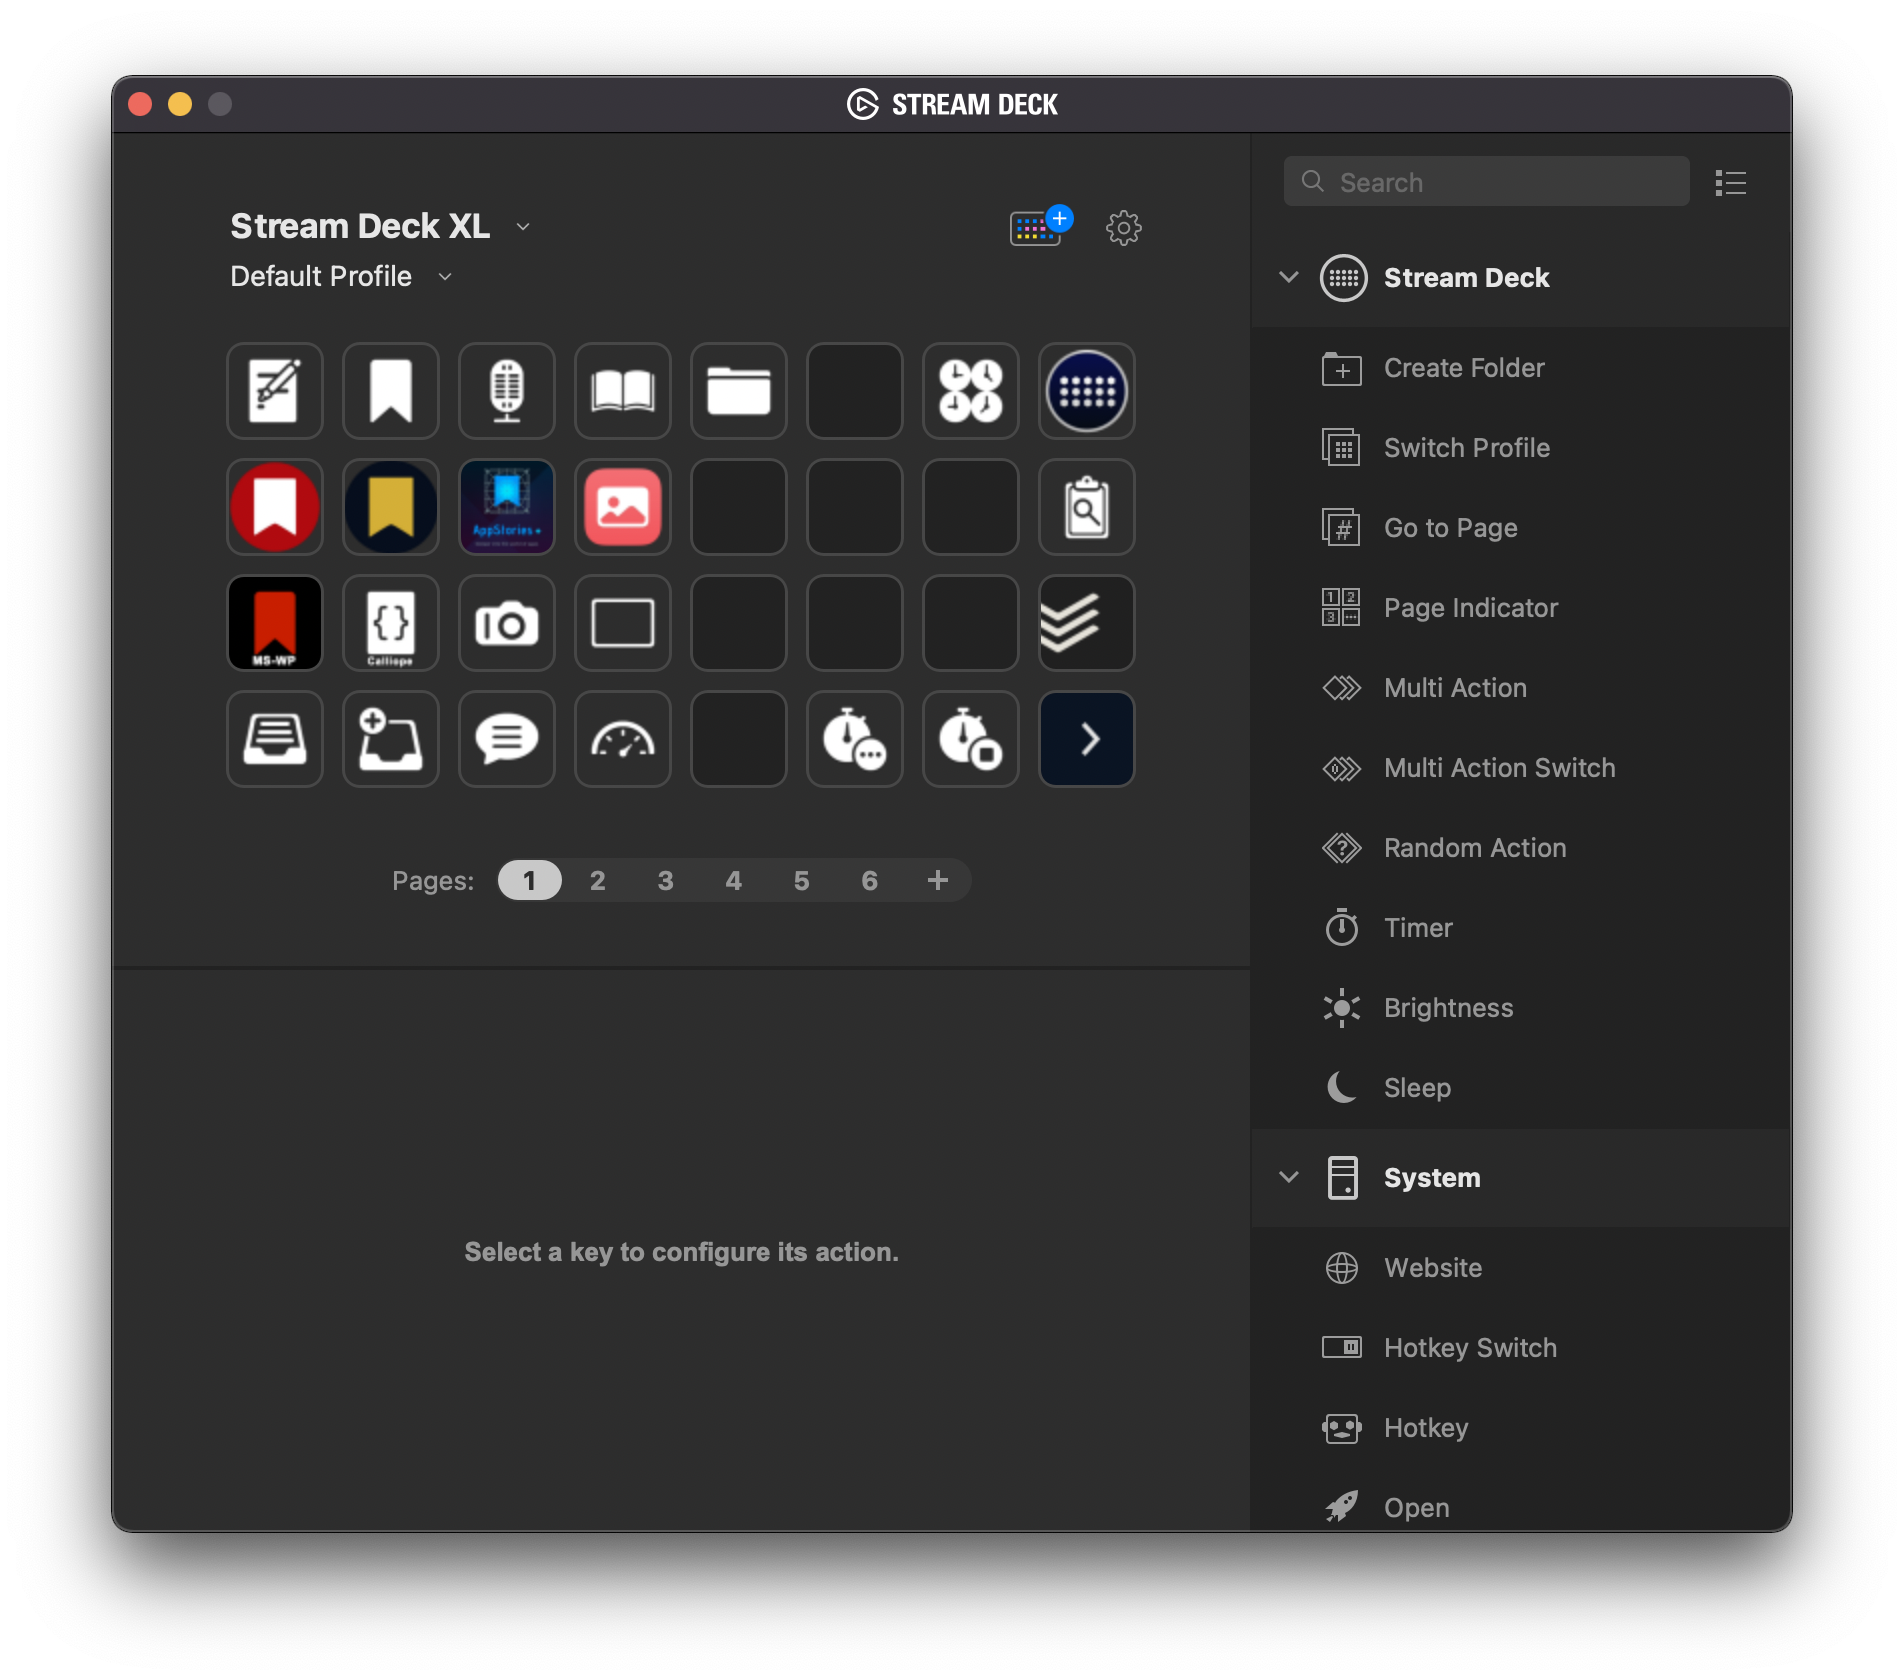1904x1680 pixels.
Task: Select the AppStories key
Action: tap(507, 507)
